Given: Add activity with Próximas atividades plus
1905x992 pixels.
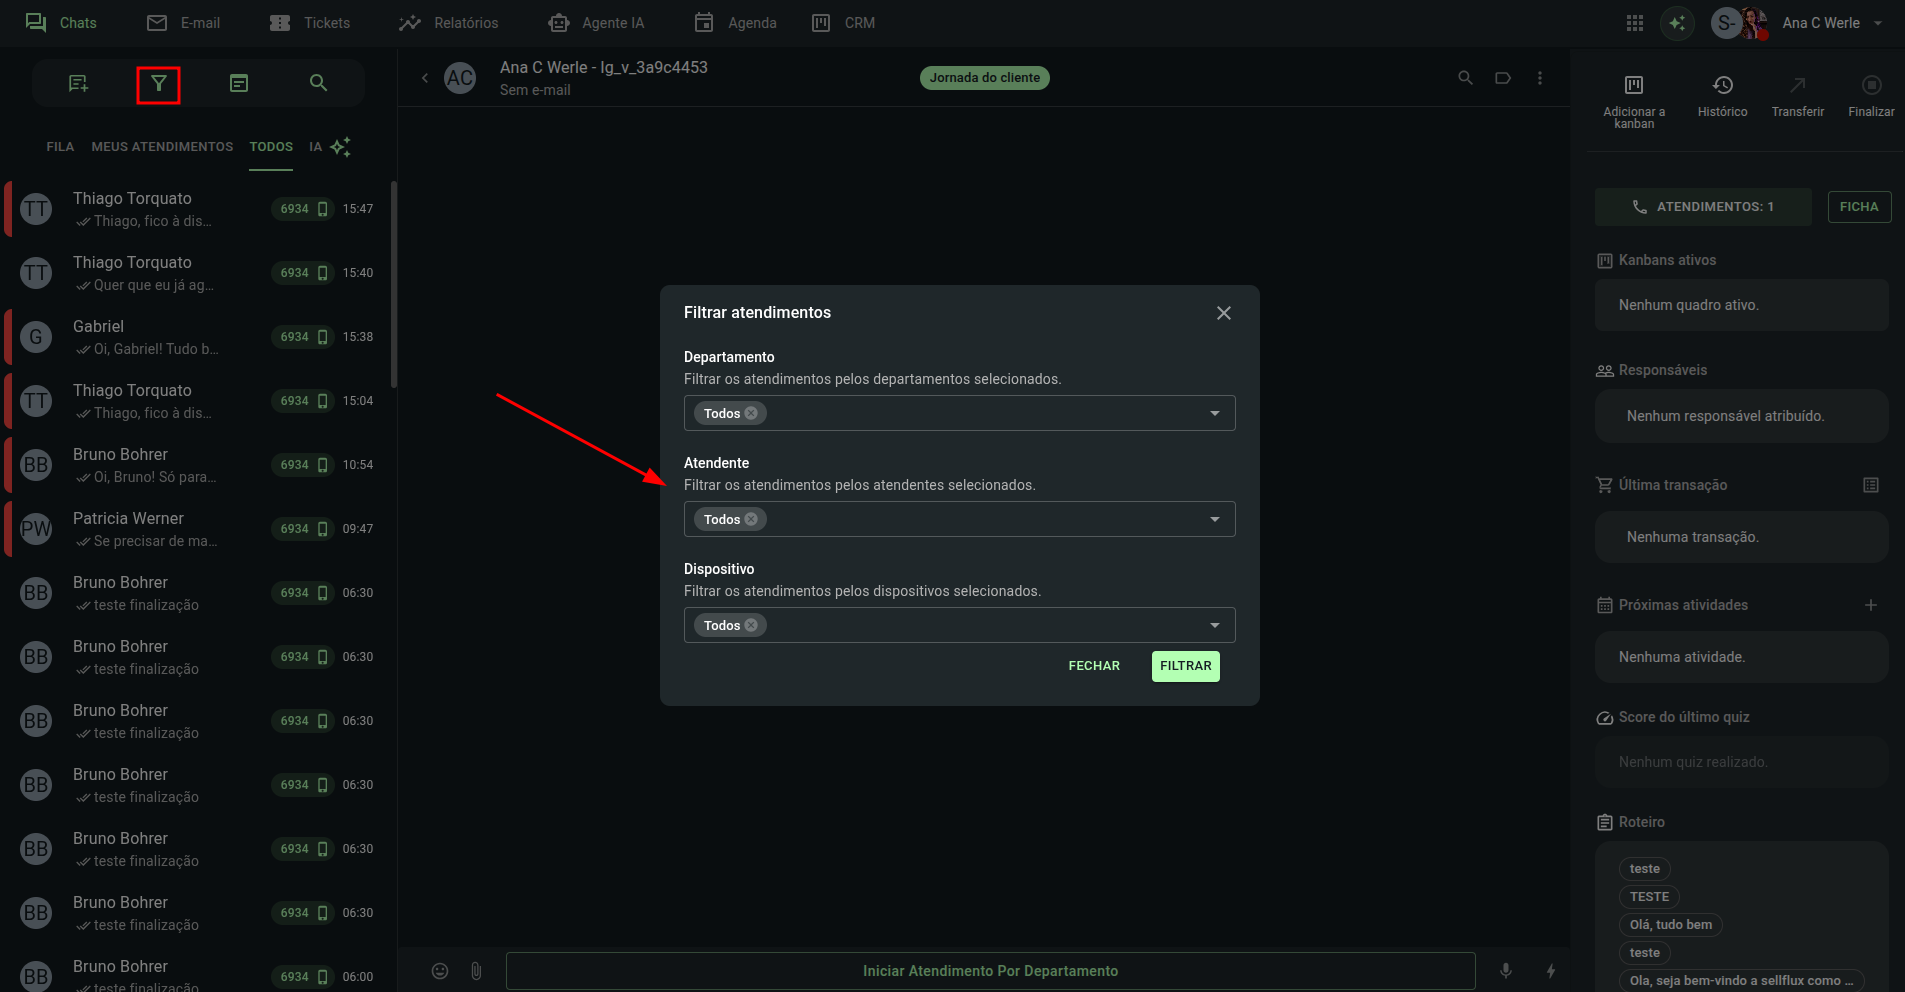Looking at the screenshot, I should point(1870,605).
